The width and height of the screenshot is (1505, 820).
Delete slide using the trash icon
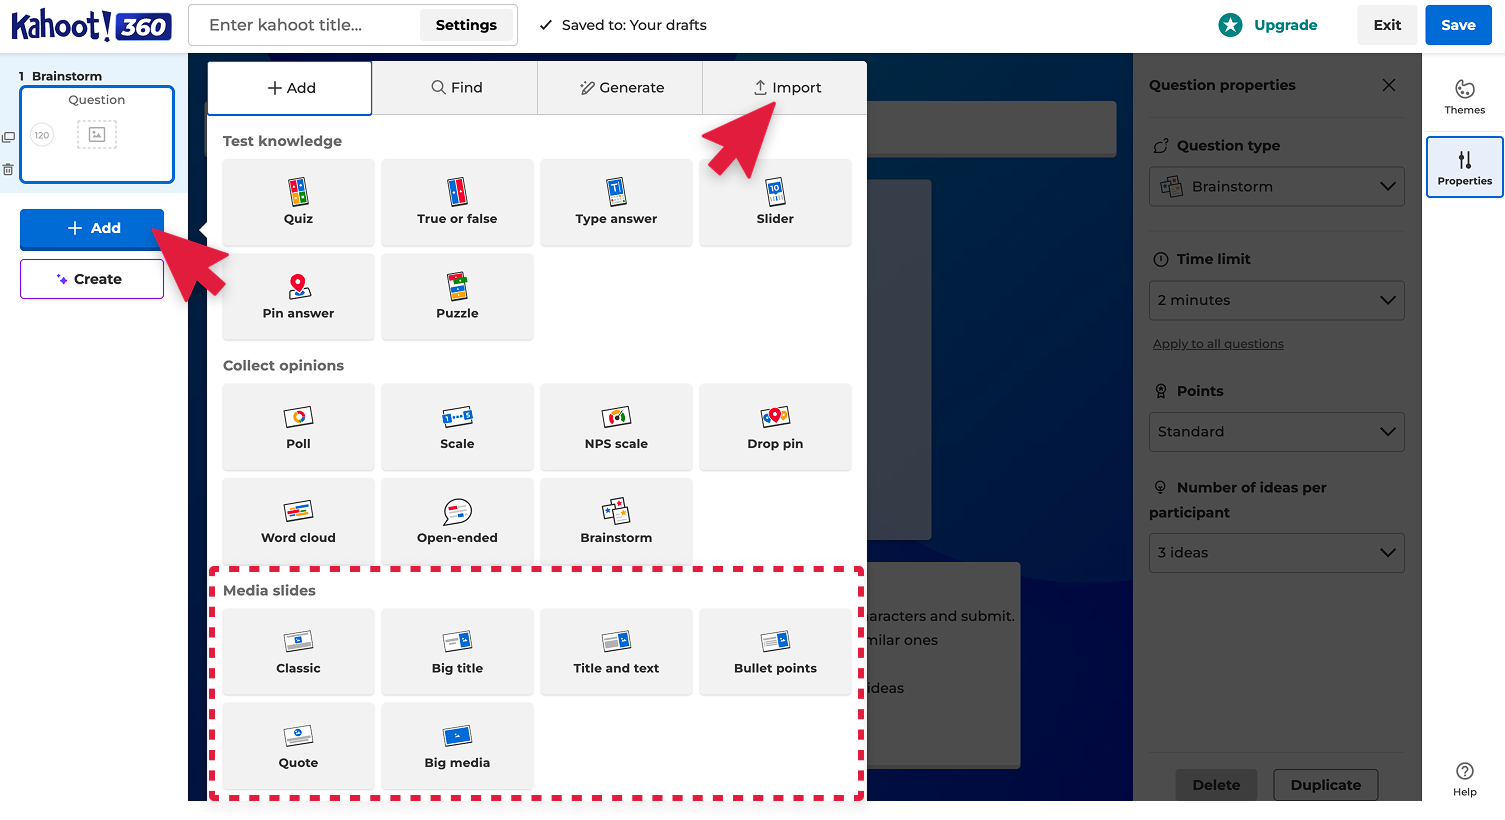[x=8, y=170]
